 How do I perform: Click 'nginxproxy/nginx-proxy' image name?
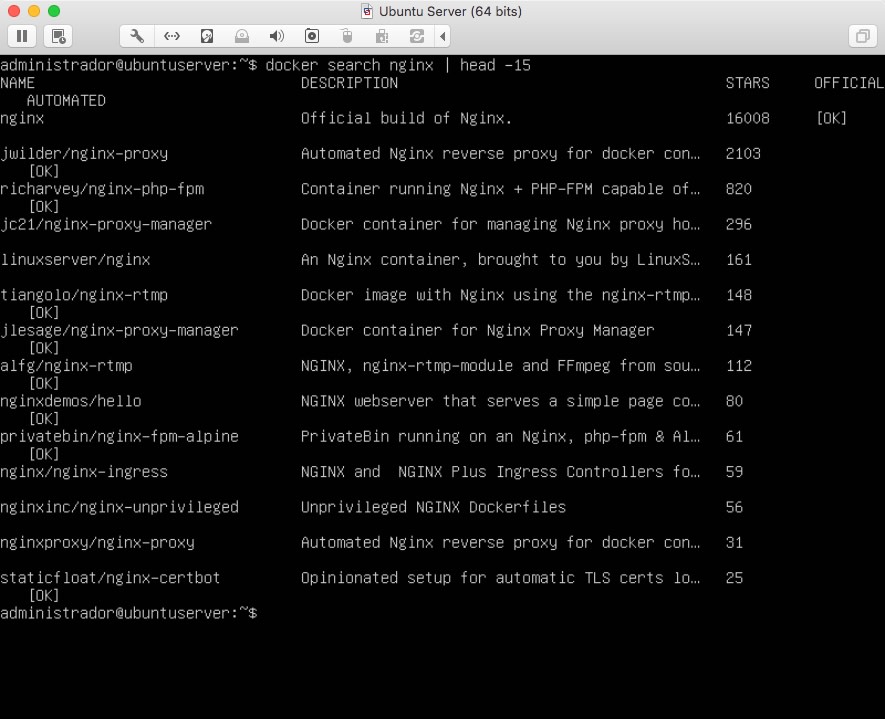click(97, 543)
